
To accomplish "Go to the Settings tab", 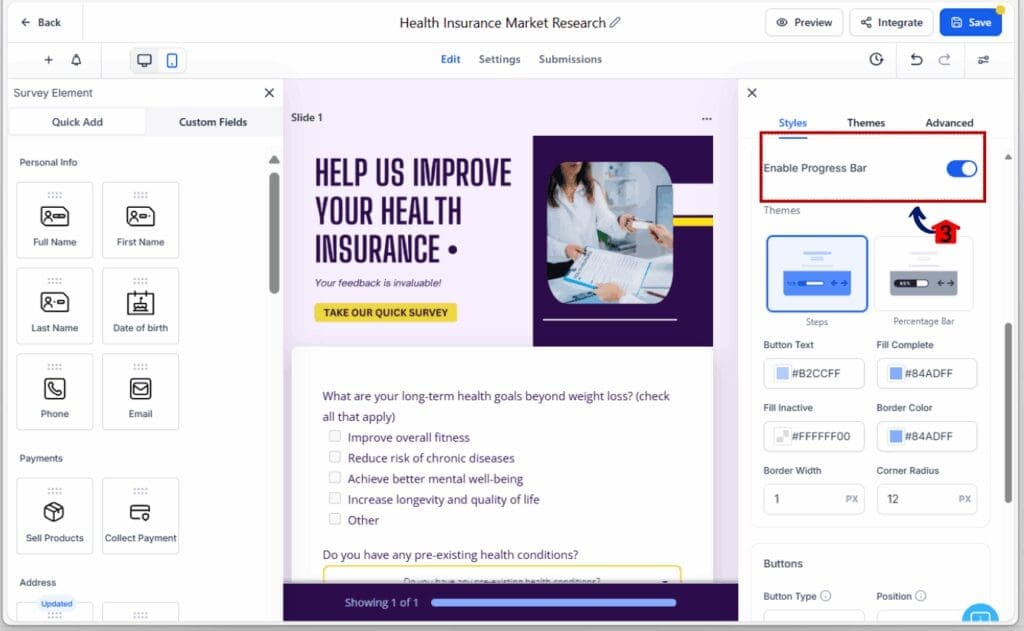I will pos(500,59).
